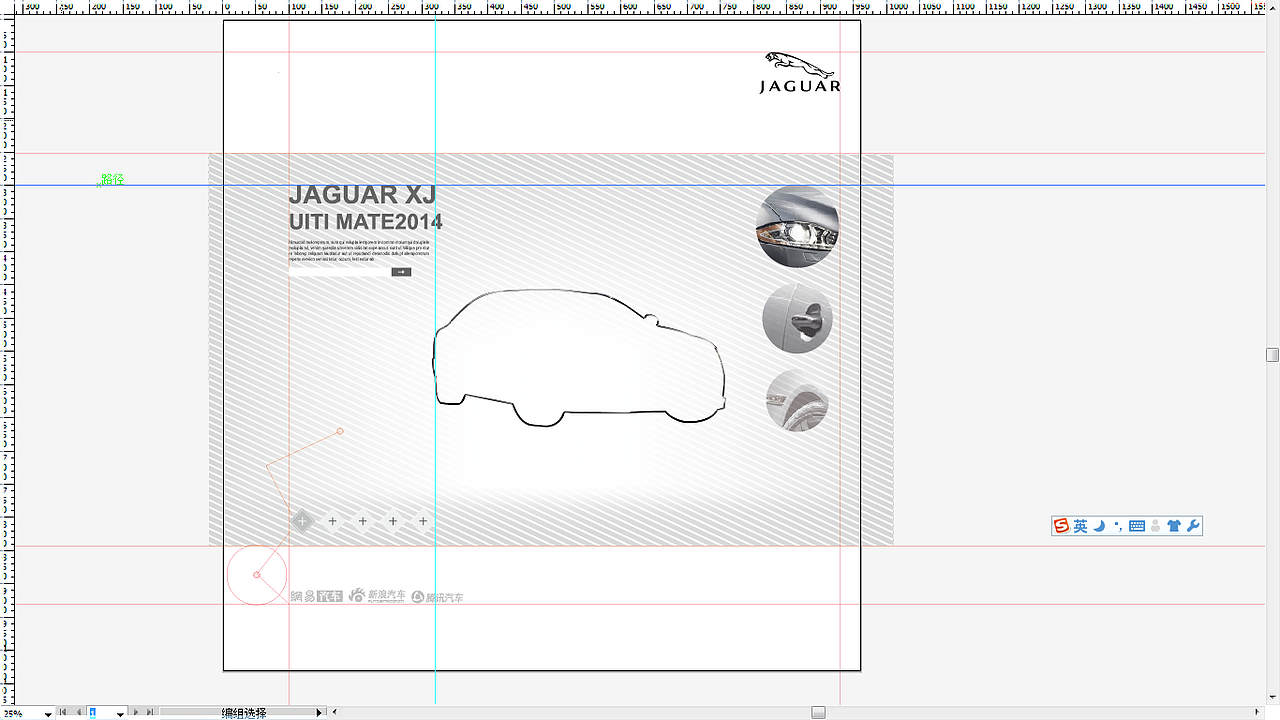Click the white bar beside the arrow button
This screenshot has width=1280, height=720.
click(x=339, y=272)
